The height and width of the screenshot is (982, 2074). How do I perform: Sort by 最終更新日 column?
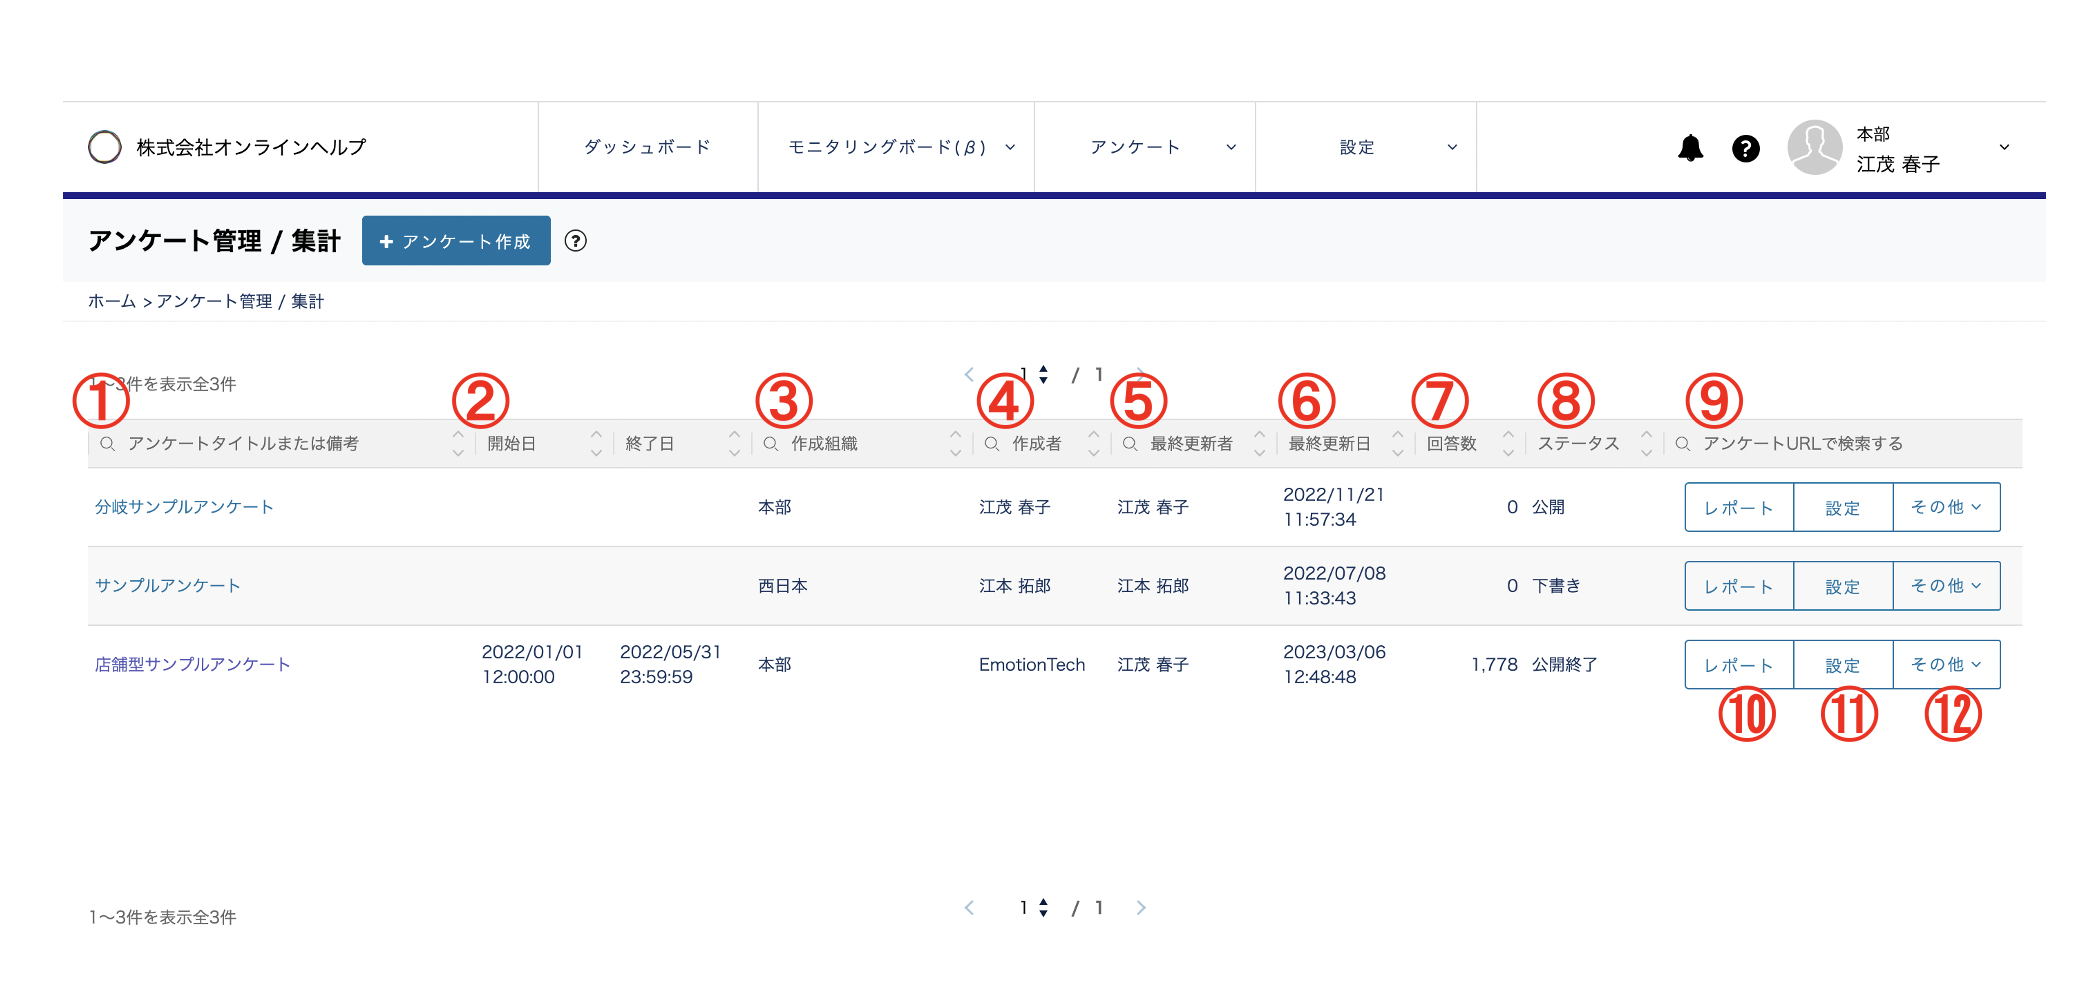[1398, 444]
